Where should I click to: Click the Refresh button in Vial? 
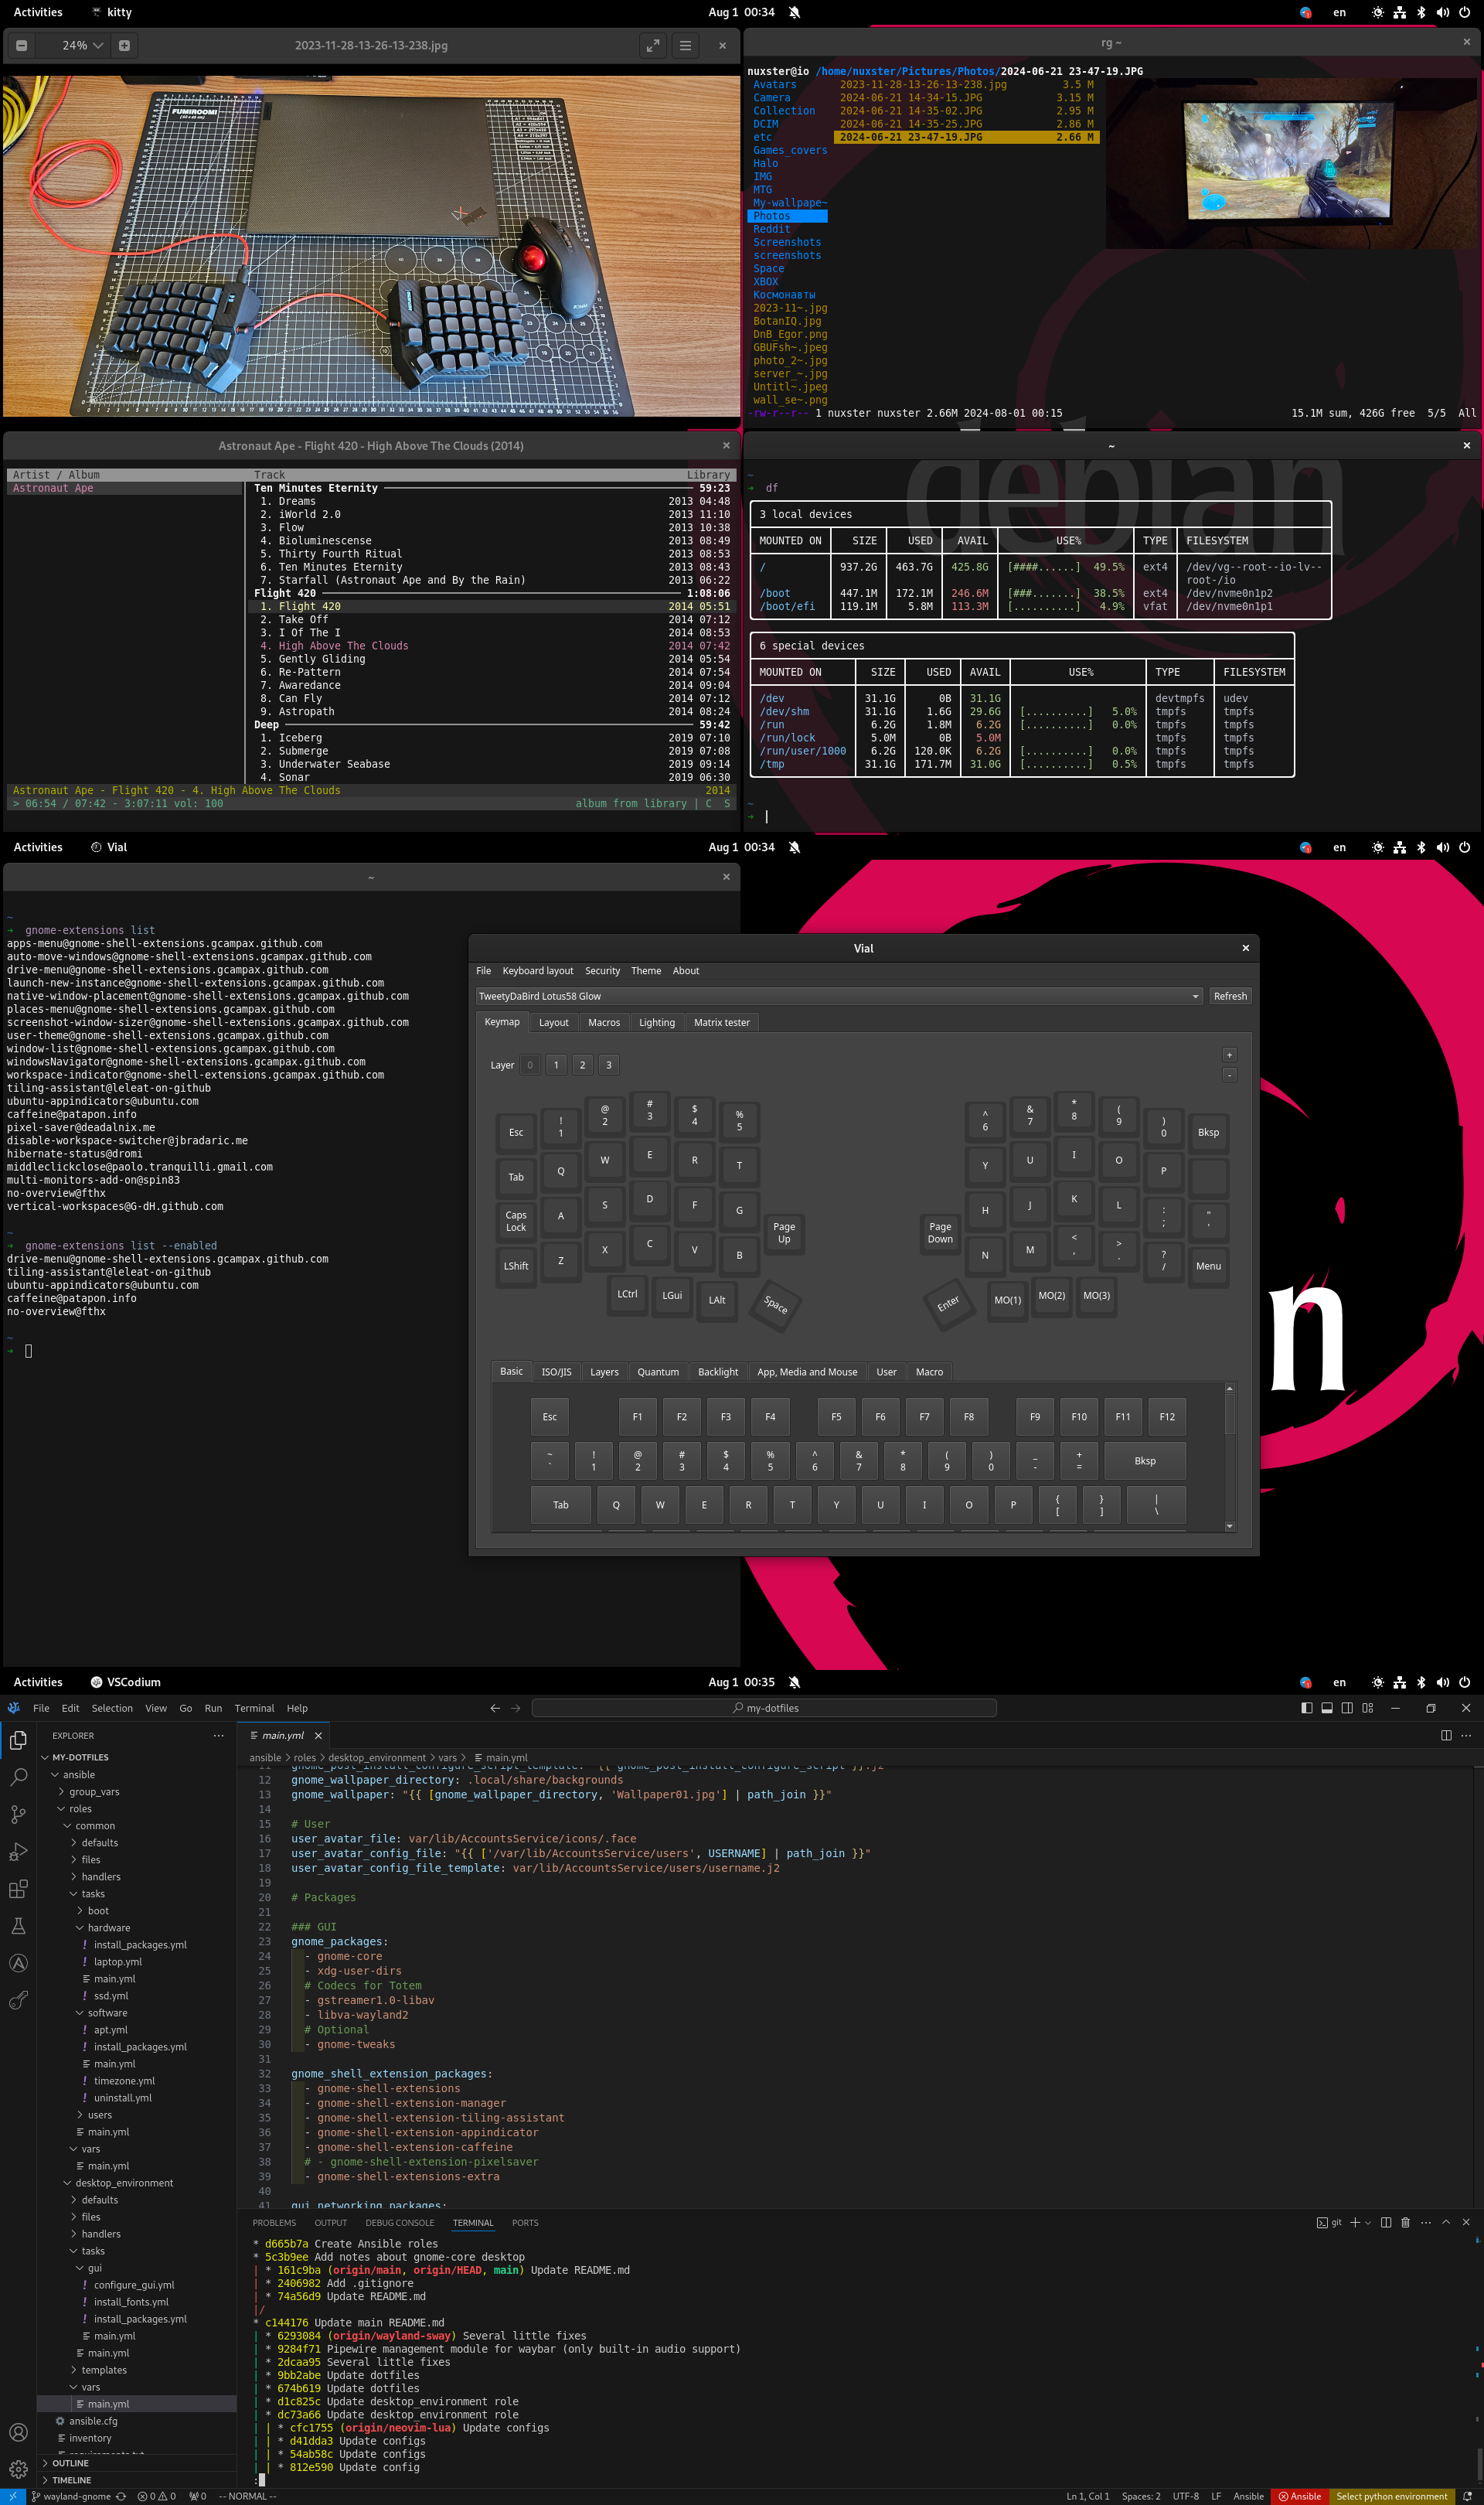click(1230, 996)
